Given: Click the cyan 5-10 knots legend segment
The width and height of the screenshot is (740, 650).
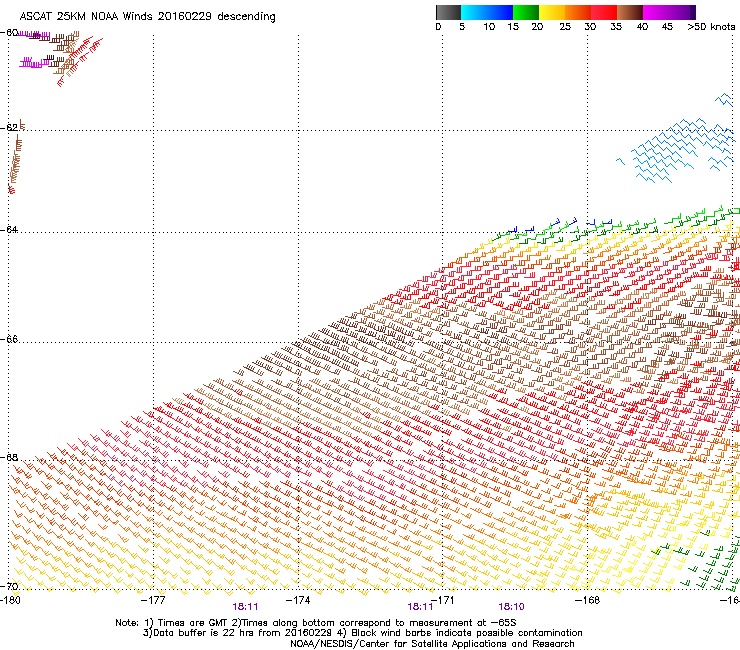Looking at the screenshot, I should pos(474,12).
